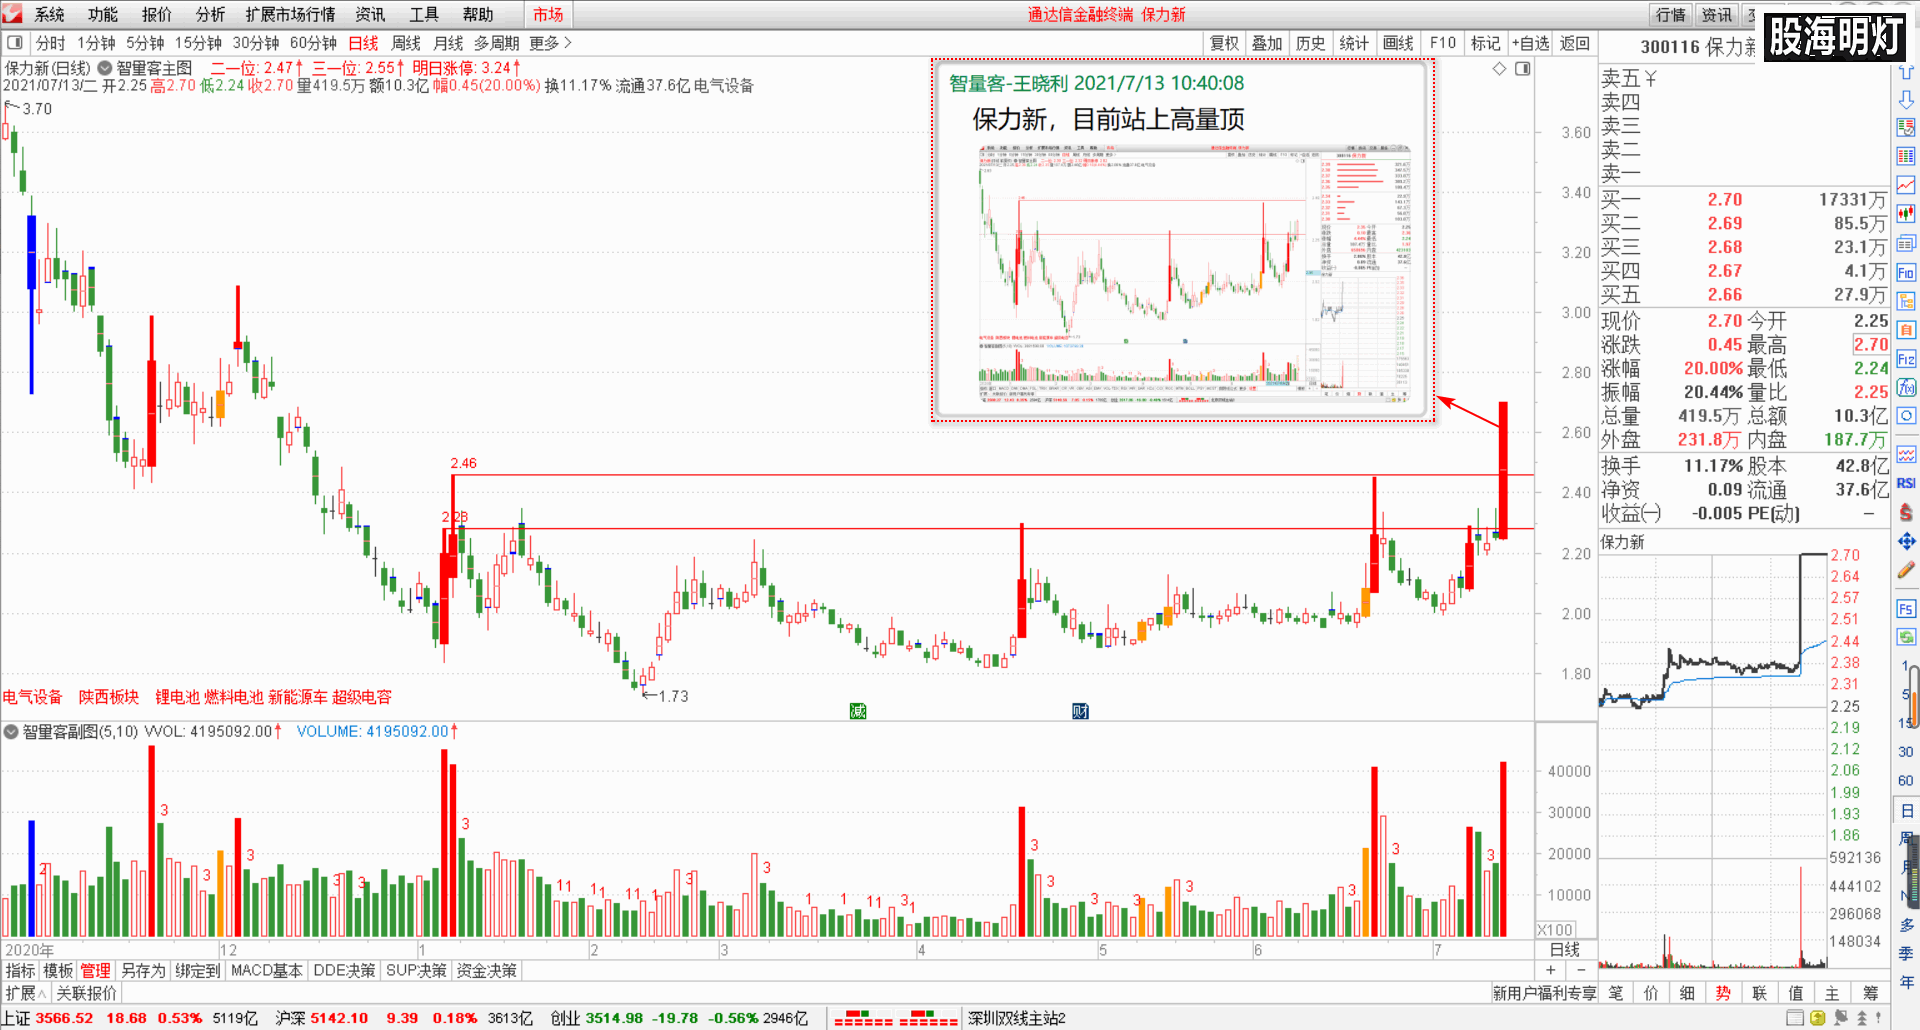Click the +自选 add to watchlist button
Viewport: 1920px width, 1030px height.
click(1530, 43)
